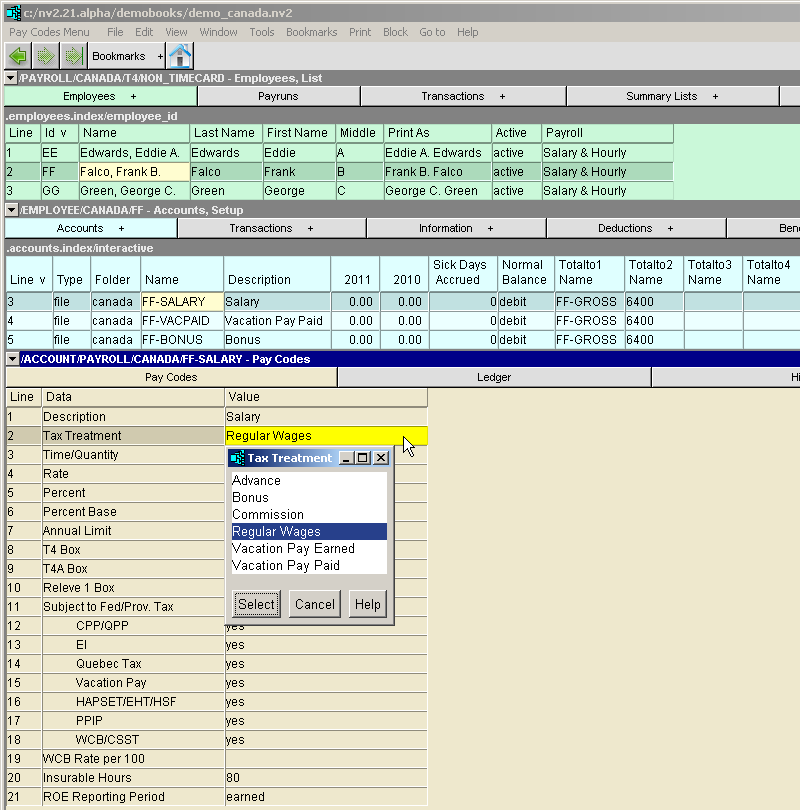
Task: Select the Edwards, Eddie A. employee row
Action: 128,153
